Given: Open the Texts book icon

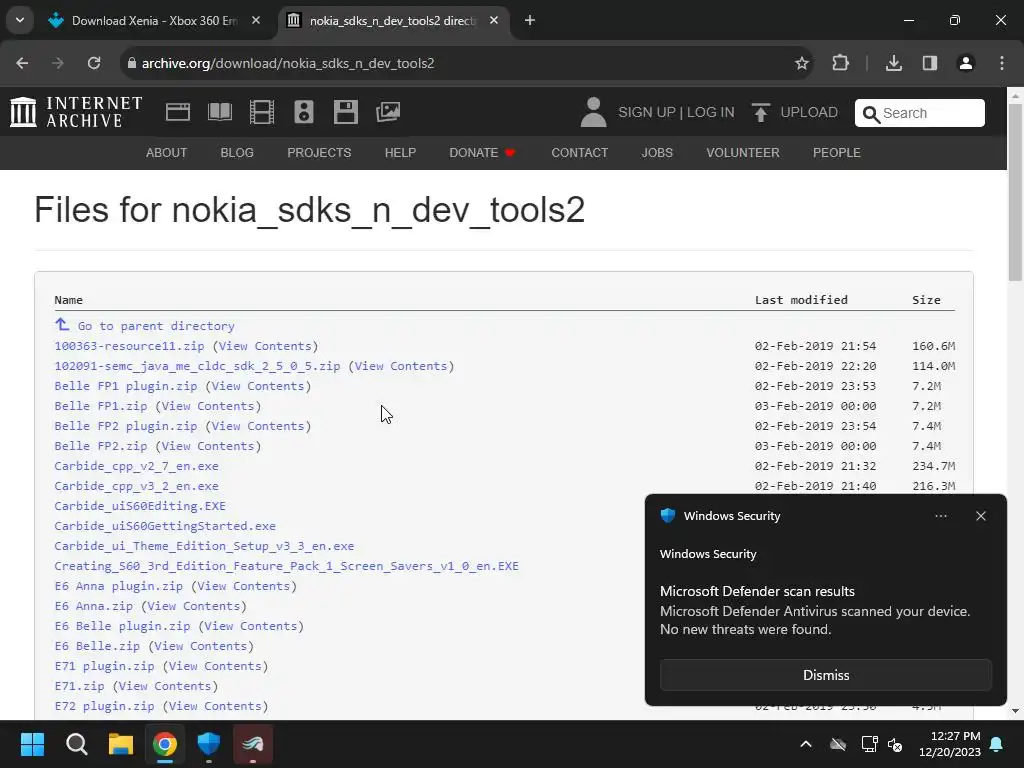Looking at the screenshot, I should pyautogui.click(x=219, y=112).
